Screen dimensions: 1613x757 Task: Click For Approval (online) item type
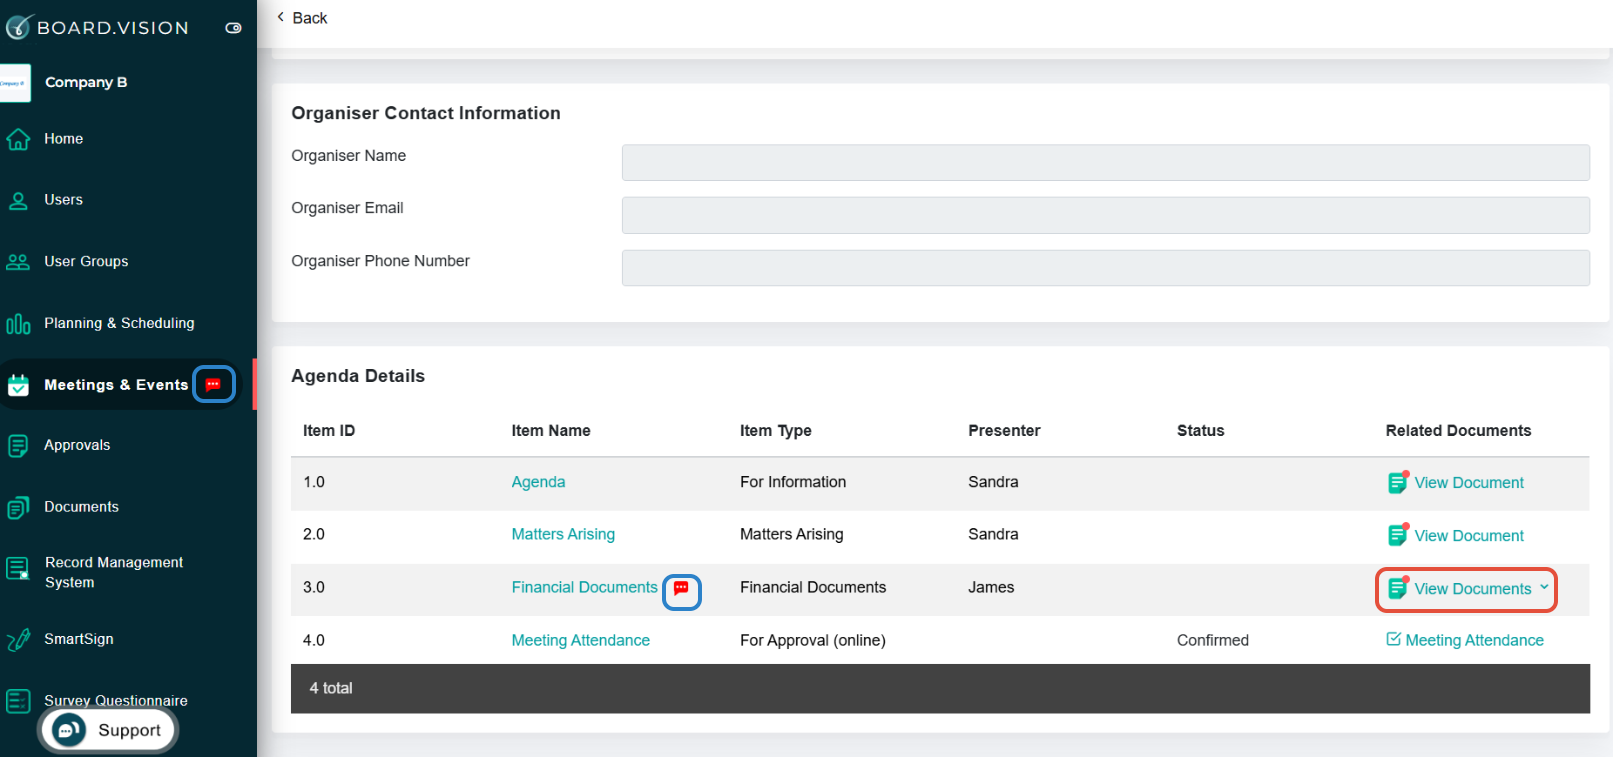tap(812, 640)
